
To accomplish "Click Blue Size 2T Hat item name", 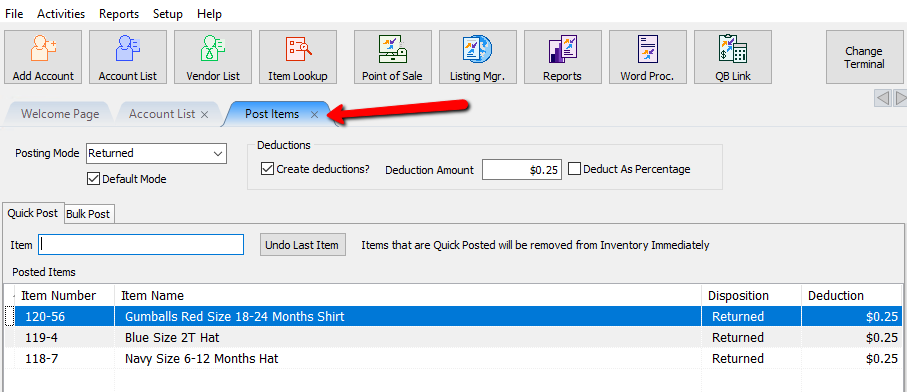I will 172,338.
